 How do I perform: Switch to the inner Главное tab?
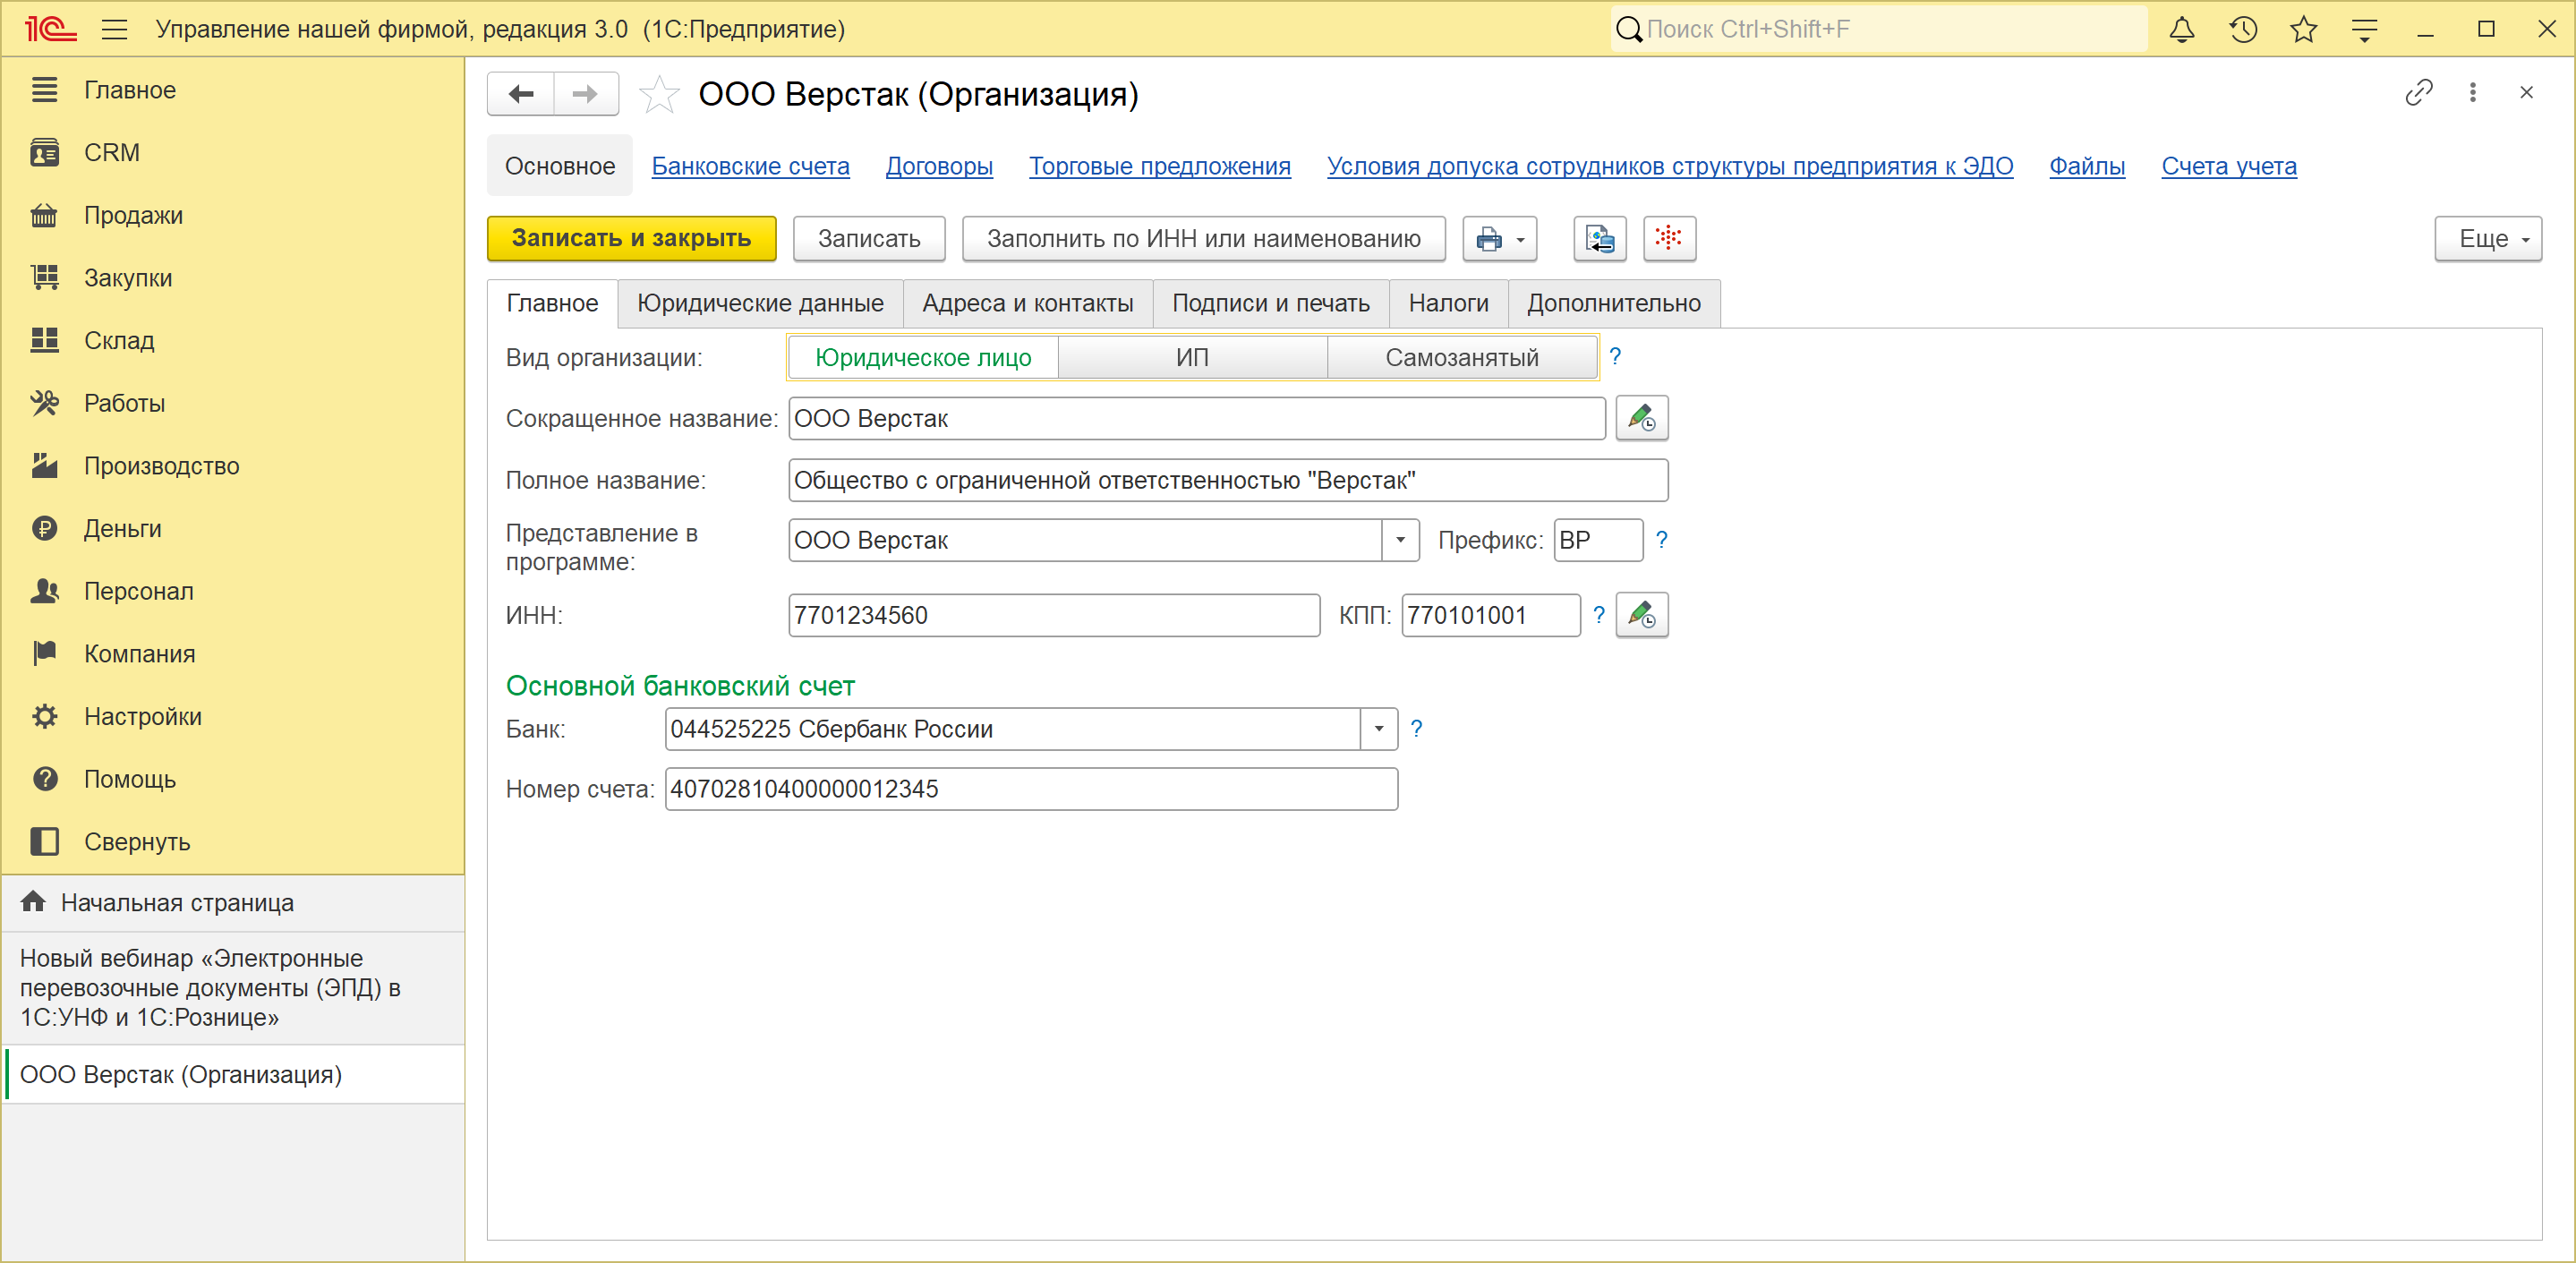tap(552, 304)
